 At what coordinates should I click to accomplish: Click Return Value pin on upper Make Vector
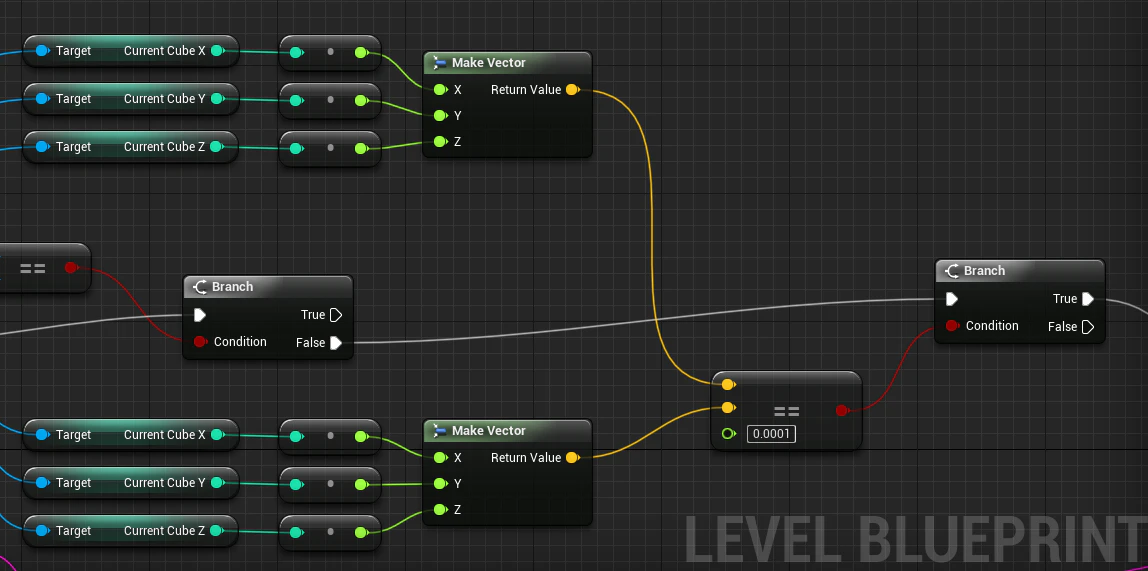pos(573,90)
